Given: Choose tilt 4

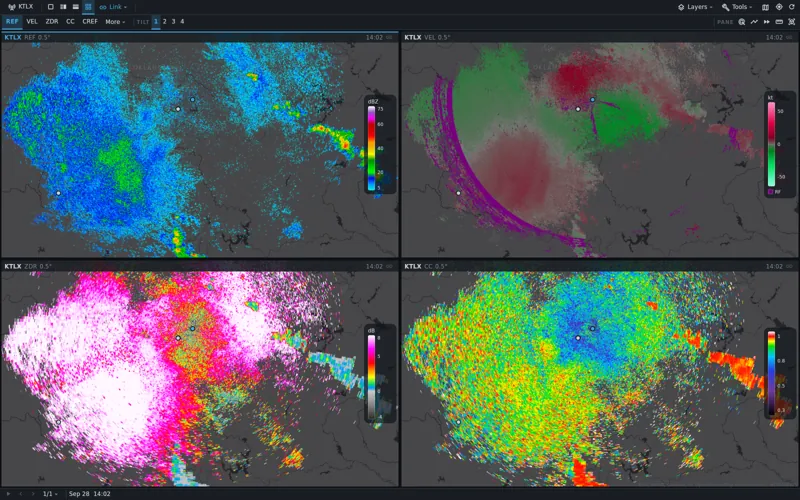Looking at the screenshot, I should point(182,22).
